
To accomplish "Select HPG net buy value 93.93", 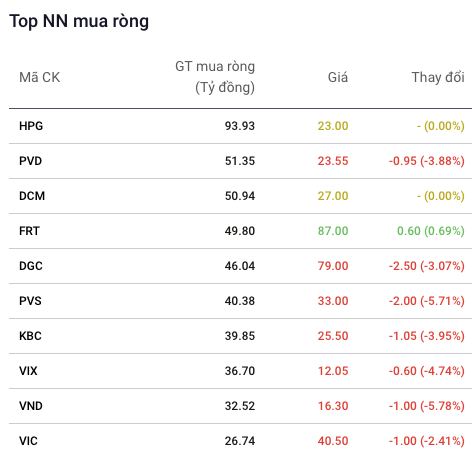I will click(x=240, y=126).
